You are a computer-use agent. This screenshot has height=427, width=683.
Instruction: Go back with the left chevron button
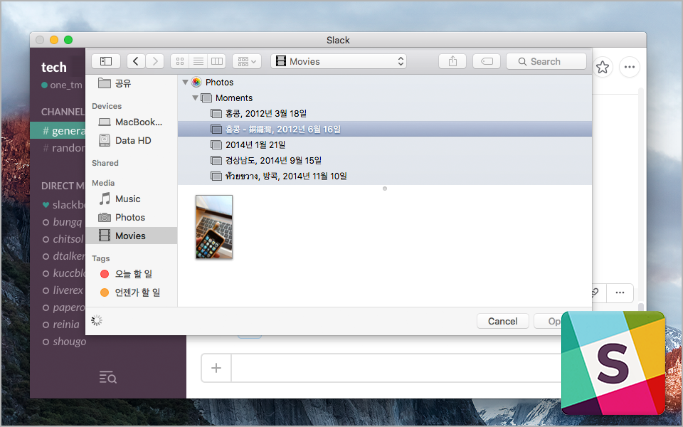point(135,61)
